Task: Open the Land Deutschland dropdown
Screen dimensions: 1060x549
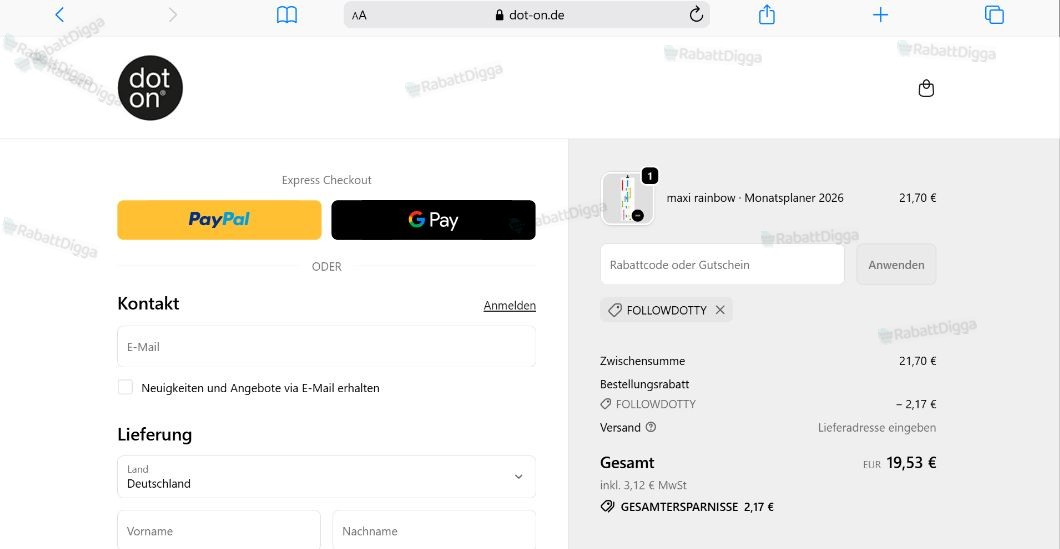Action: pyautogui.click(x=327, y=477)
